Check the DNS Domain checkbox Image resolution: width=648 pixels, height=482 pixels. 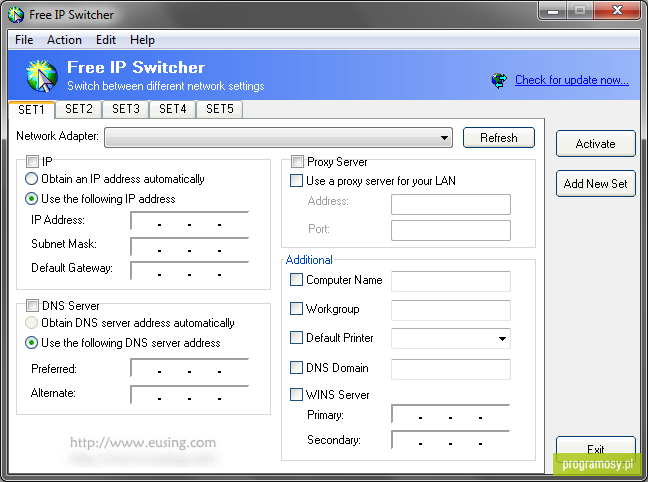(296, 367)
